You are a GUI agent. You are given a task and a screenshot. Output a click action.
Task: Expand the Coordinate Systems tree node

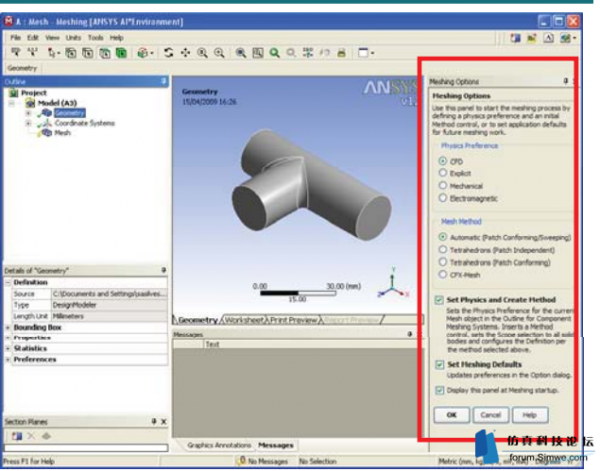[28, 123]
